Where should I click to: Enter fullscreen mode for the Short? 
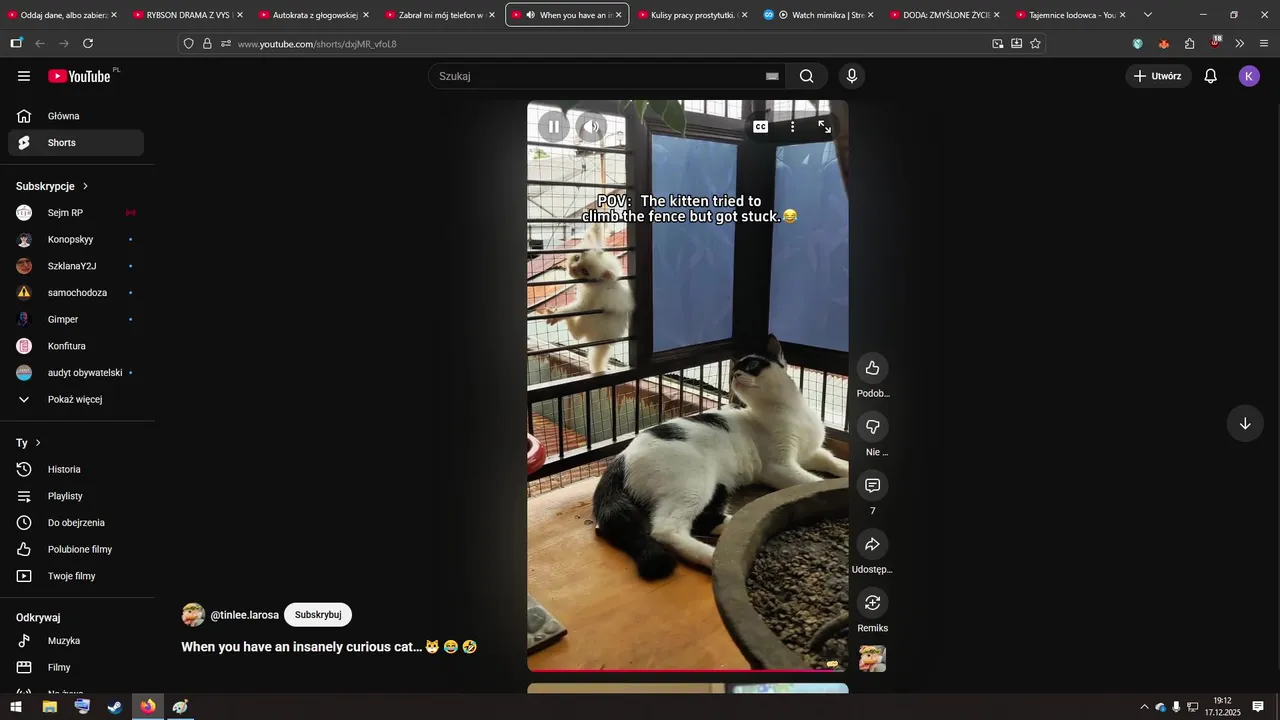coord(824,127)
